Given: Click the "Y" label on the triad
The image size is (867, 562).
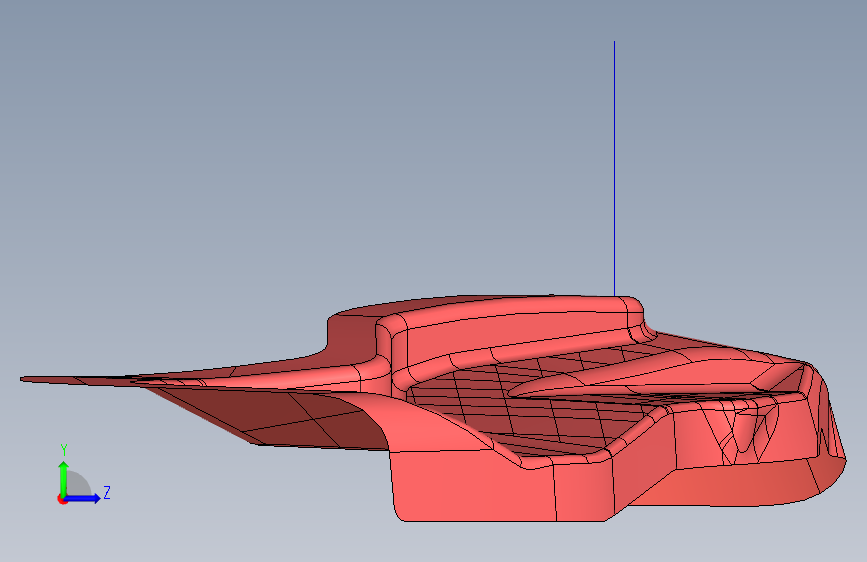Looking at the screenshot, I should click(64, 450).
